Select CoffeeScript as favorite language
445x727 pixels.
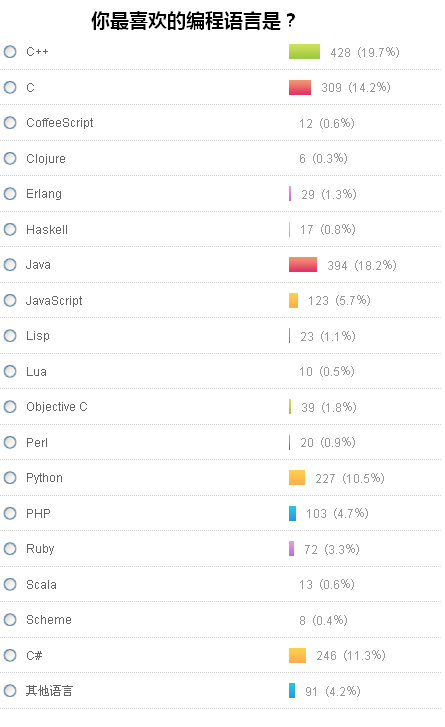[10, 122]
